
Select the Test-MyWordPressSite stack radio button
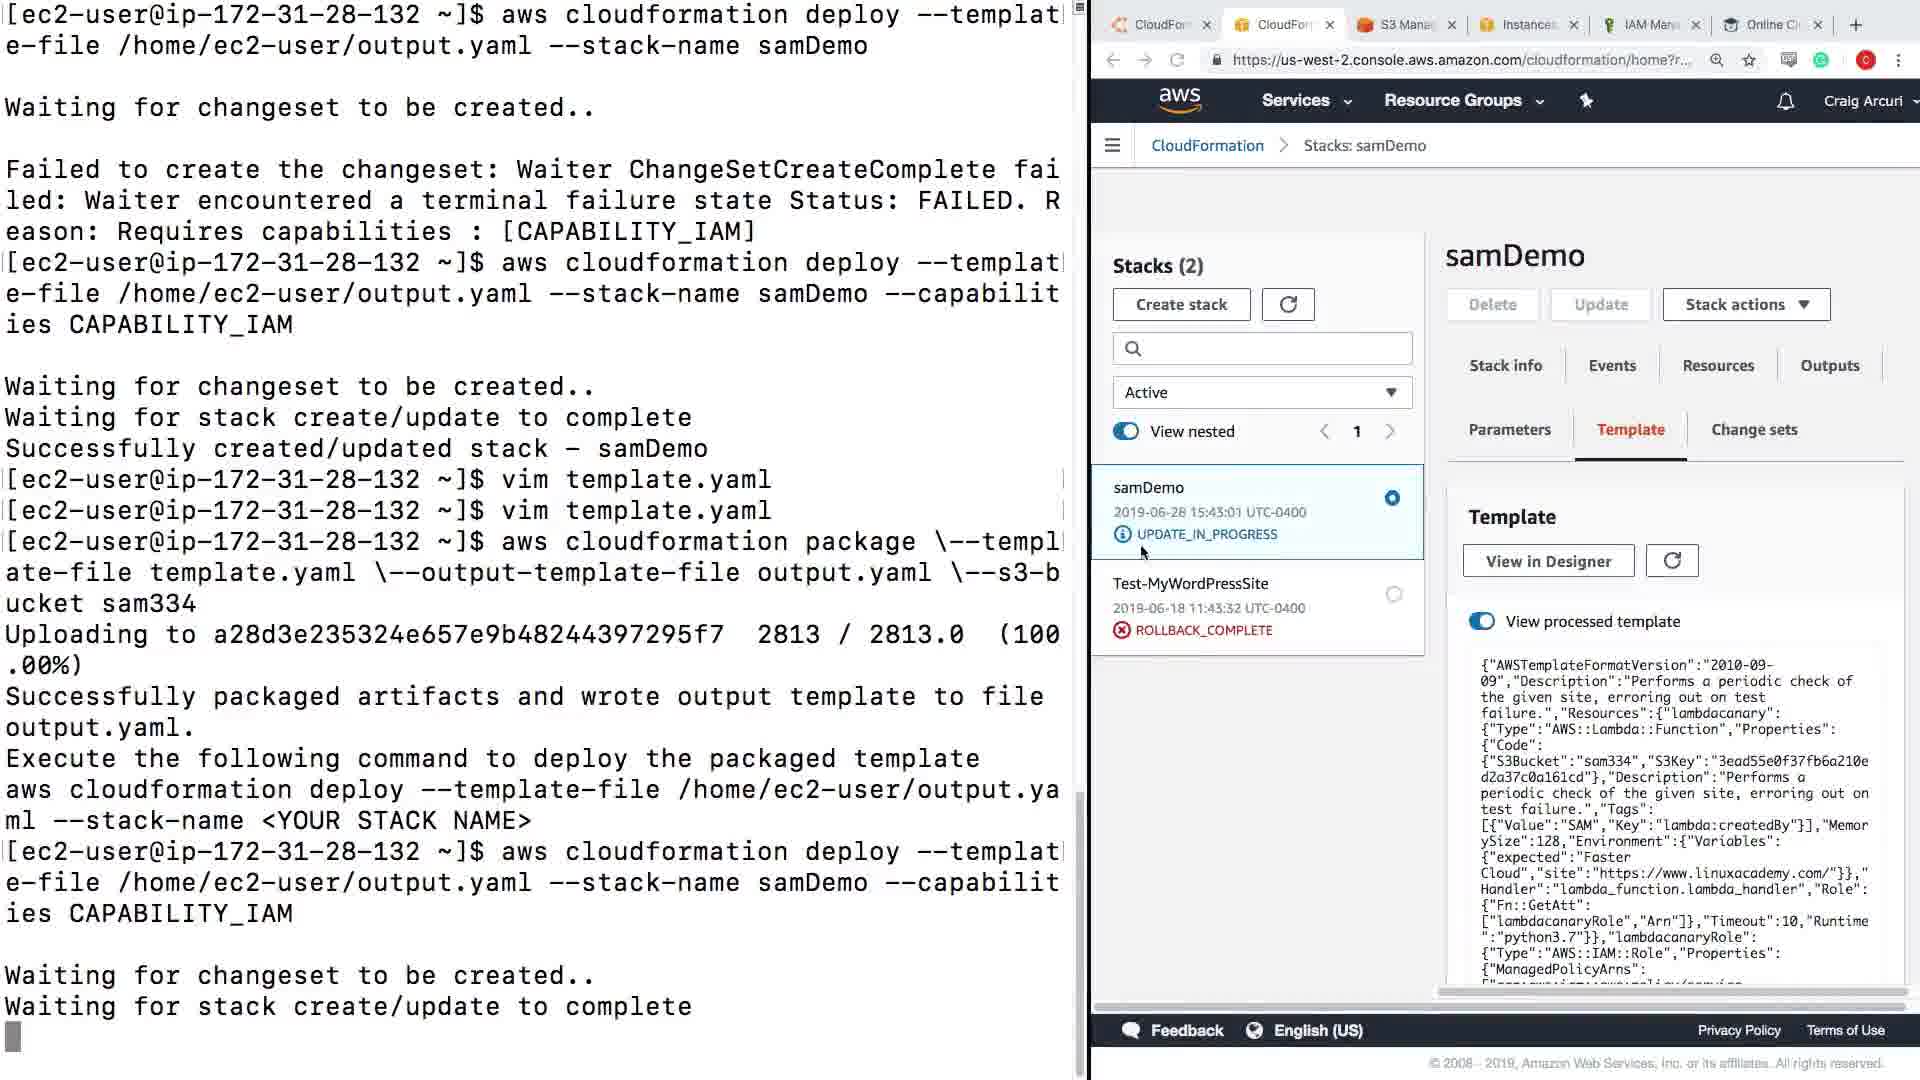[1393, 595]
